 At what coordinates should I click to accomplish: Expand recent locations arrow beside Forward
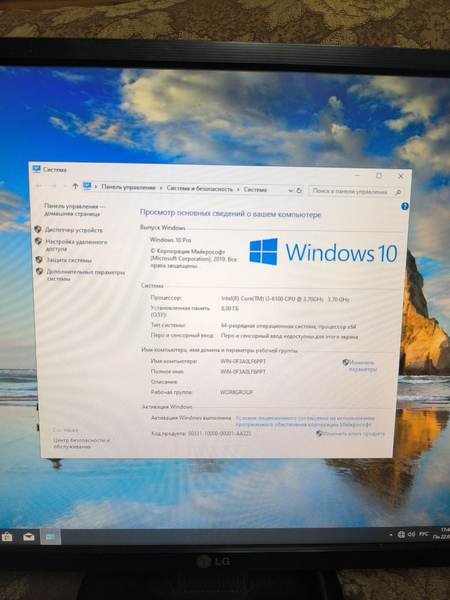[x=65, y=186]
